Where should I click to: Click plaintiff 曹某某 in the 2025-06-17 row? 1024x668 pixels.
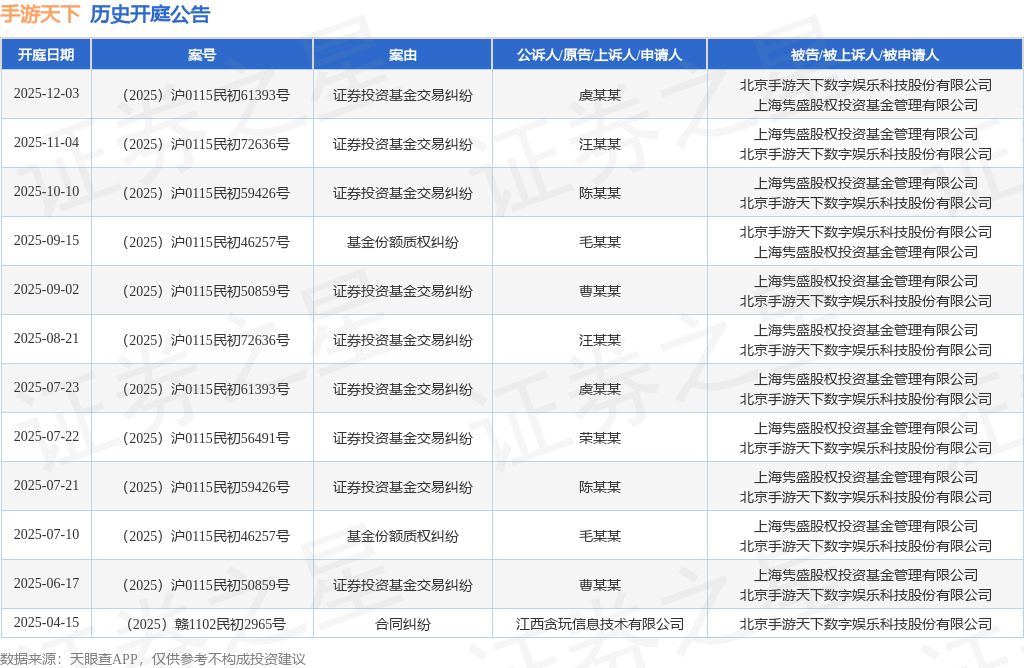(x=600, y=585)
